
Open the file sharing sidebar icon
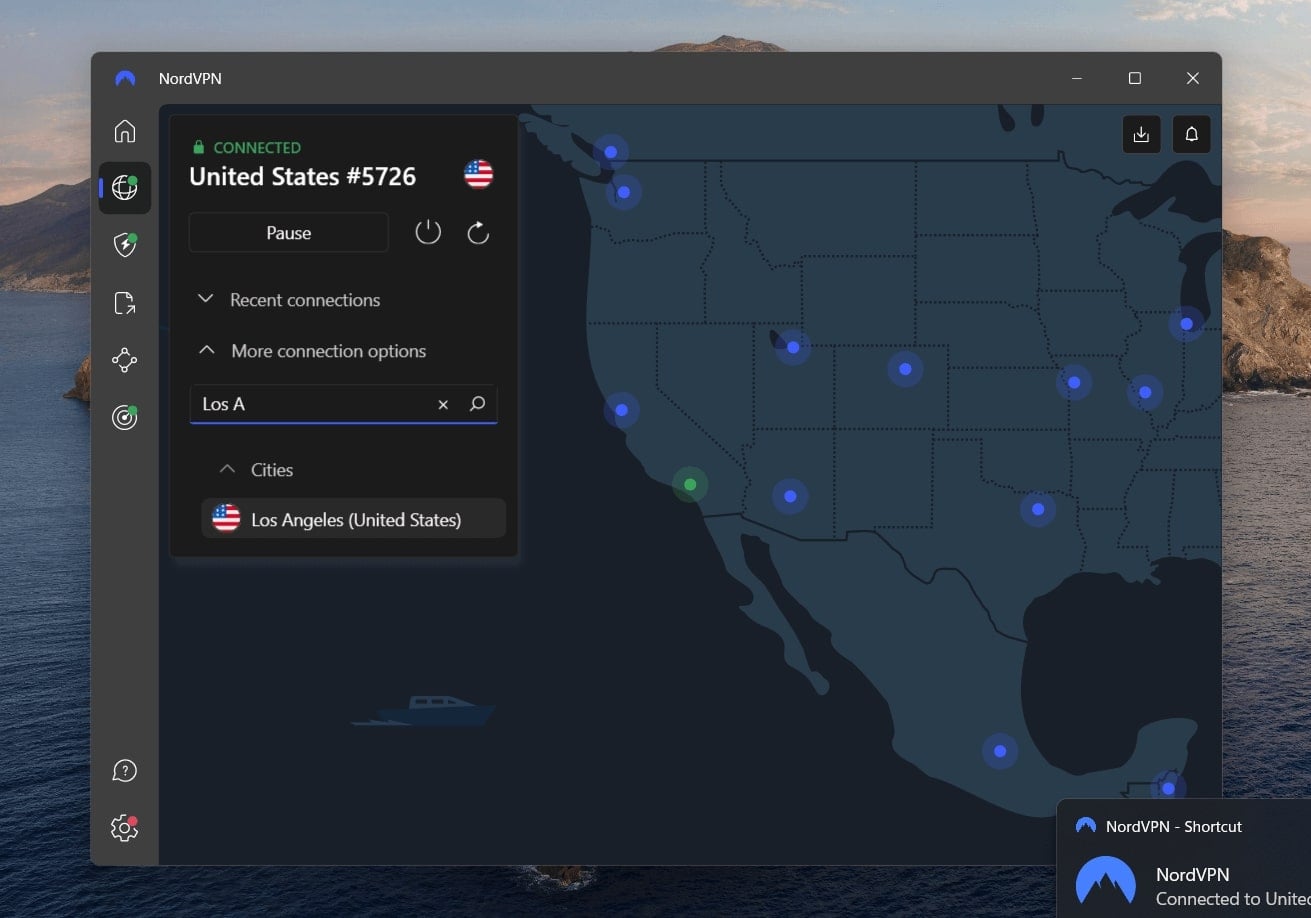pyautogui.click(x=124, y=302)
